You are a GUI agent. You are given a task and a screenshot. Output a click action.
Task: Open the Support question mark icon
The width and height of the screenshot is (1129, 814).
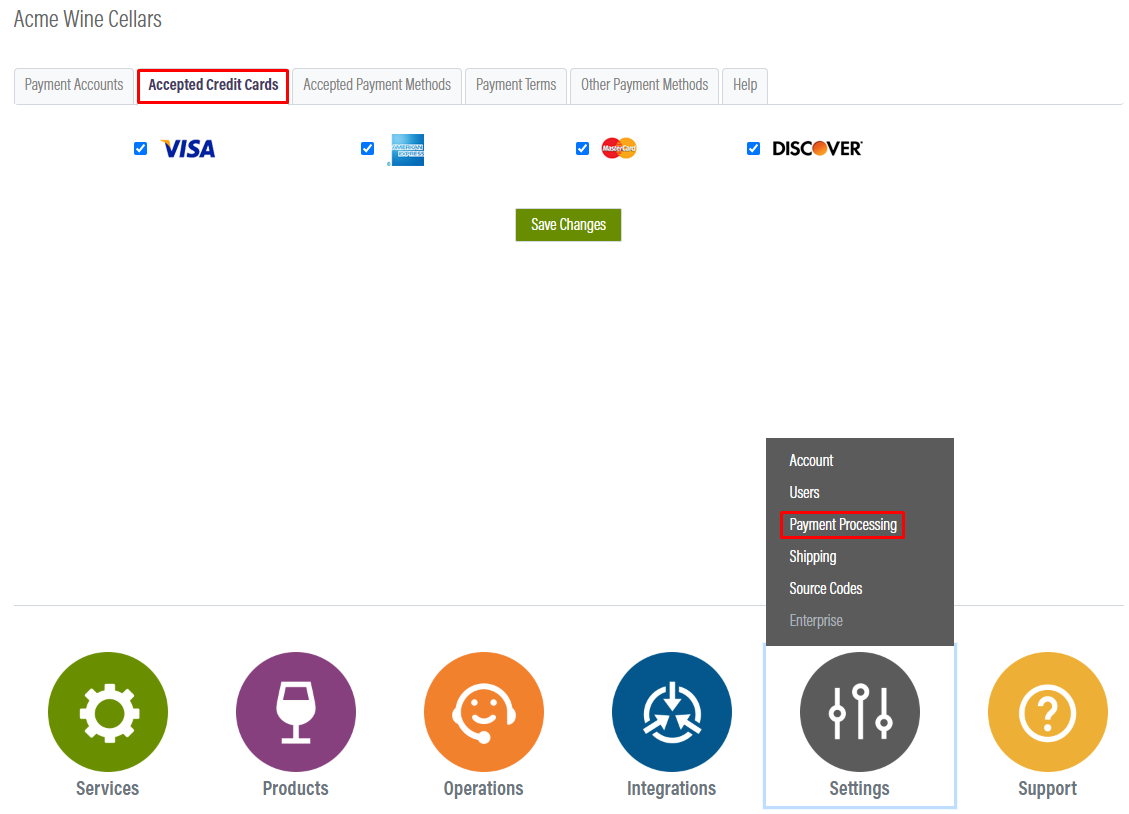click(1048, 712)
